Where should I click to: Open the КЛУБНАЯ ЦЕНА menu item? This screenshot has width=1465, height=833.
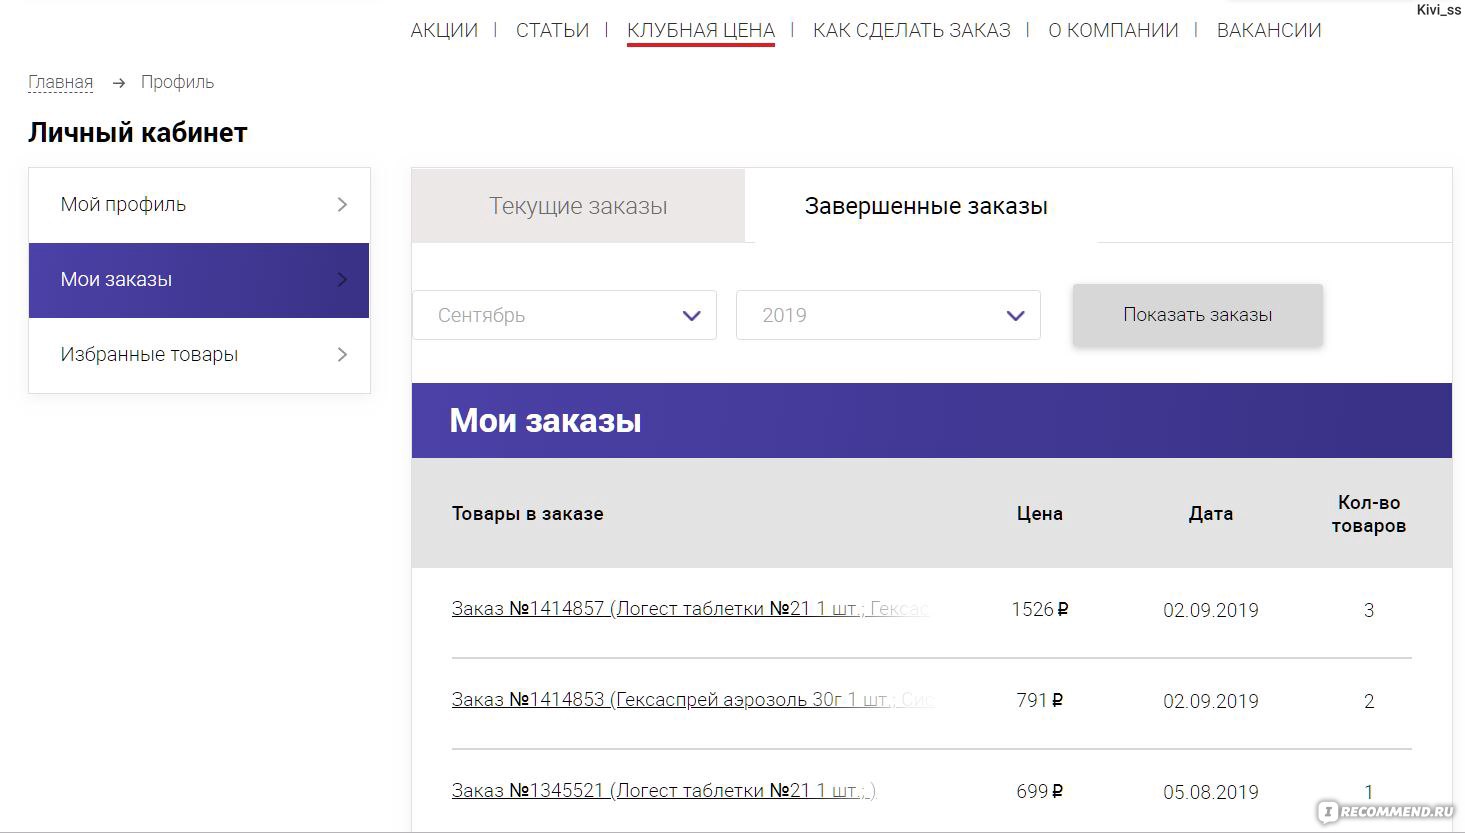tap(701, 30)
